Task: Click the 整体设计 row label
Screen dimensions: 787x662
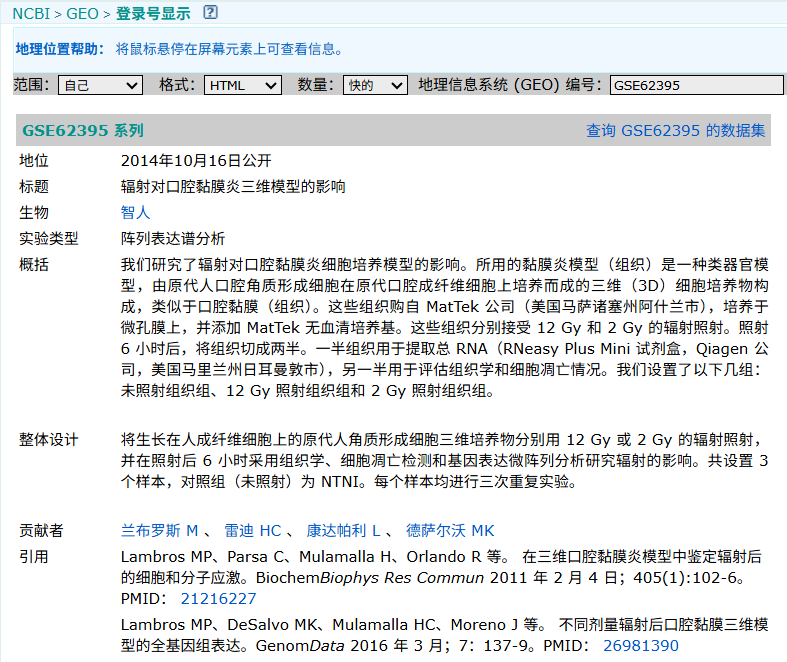Action: (x=49, y=440)
